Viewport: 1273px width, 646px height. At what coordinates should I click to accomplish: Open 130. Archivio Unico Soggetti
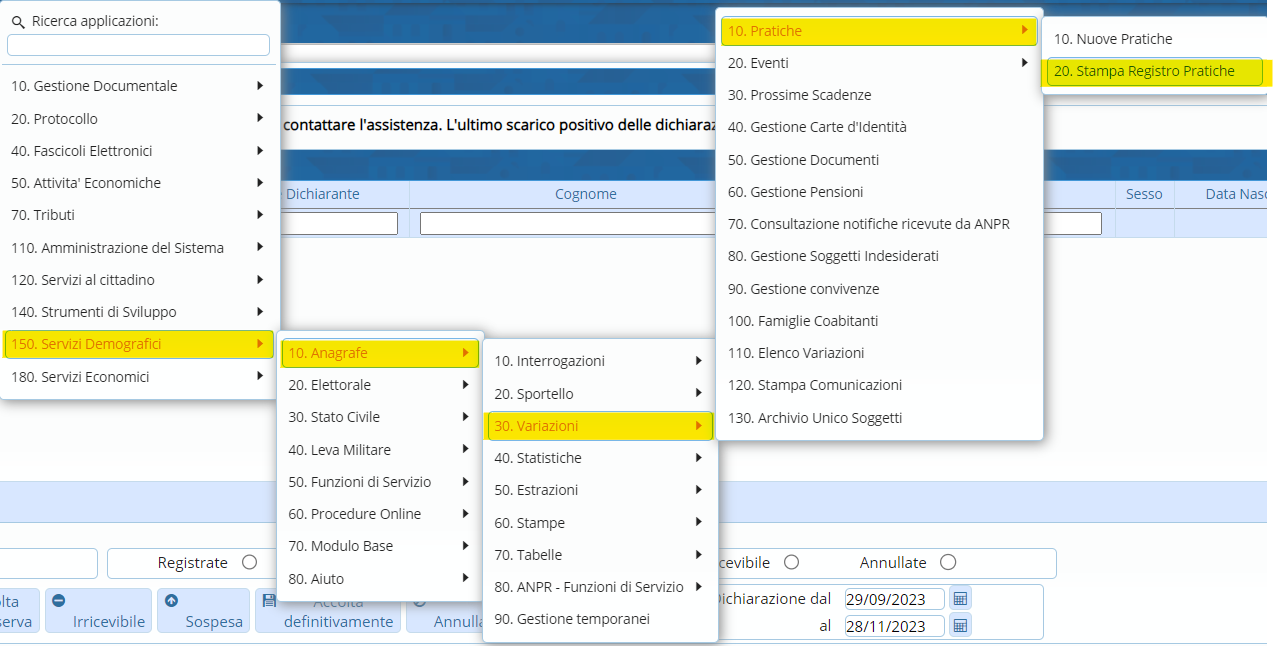[815, 418]
